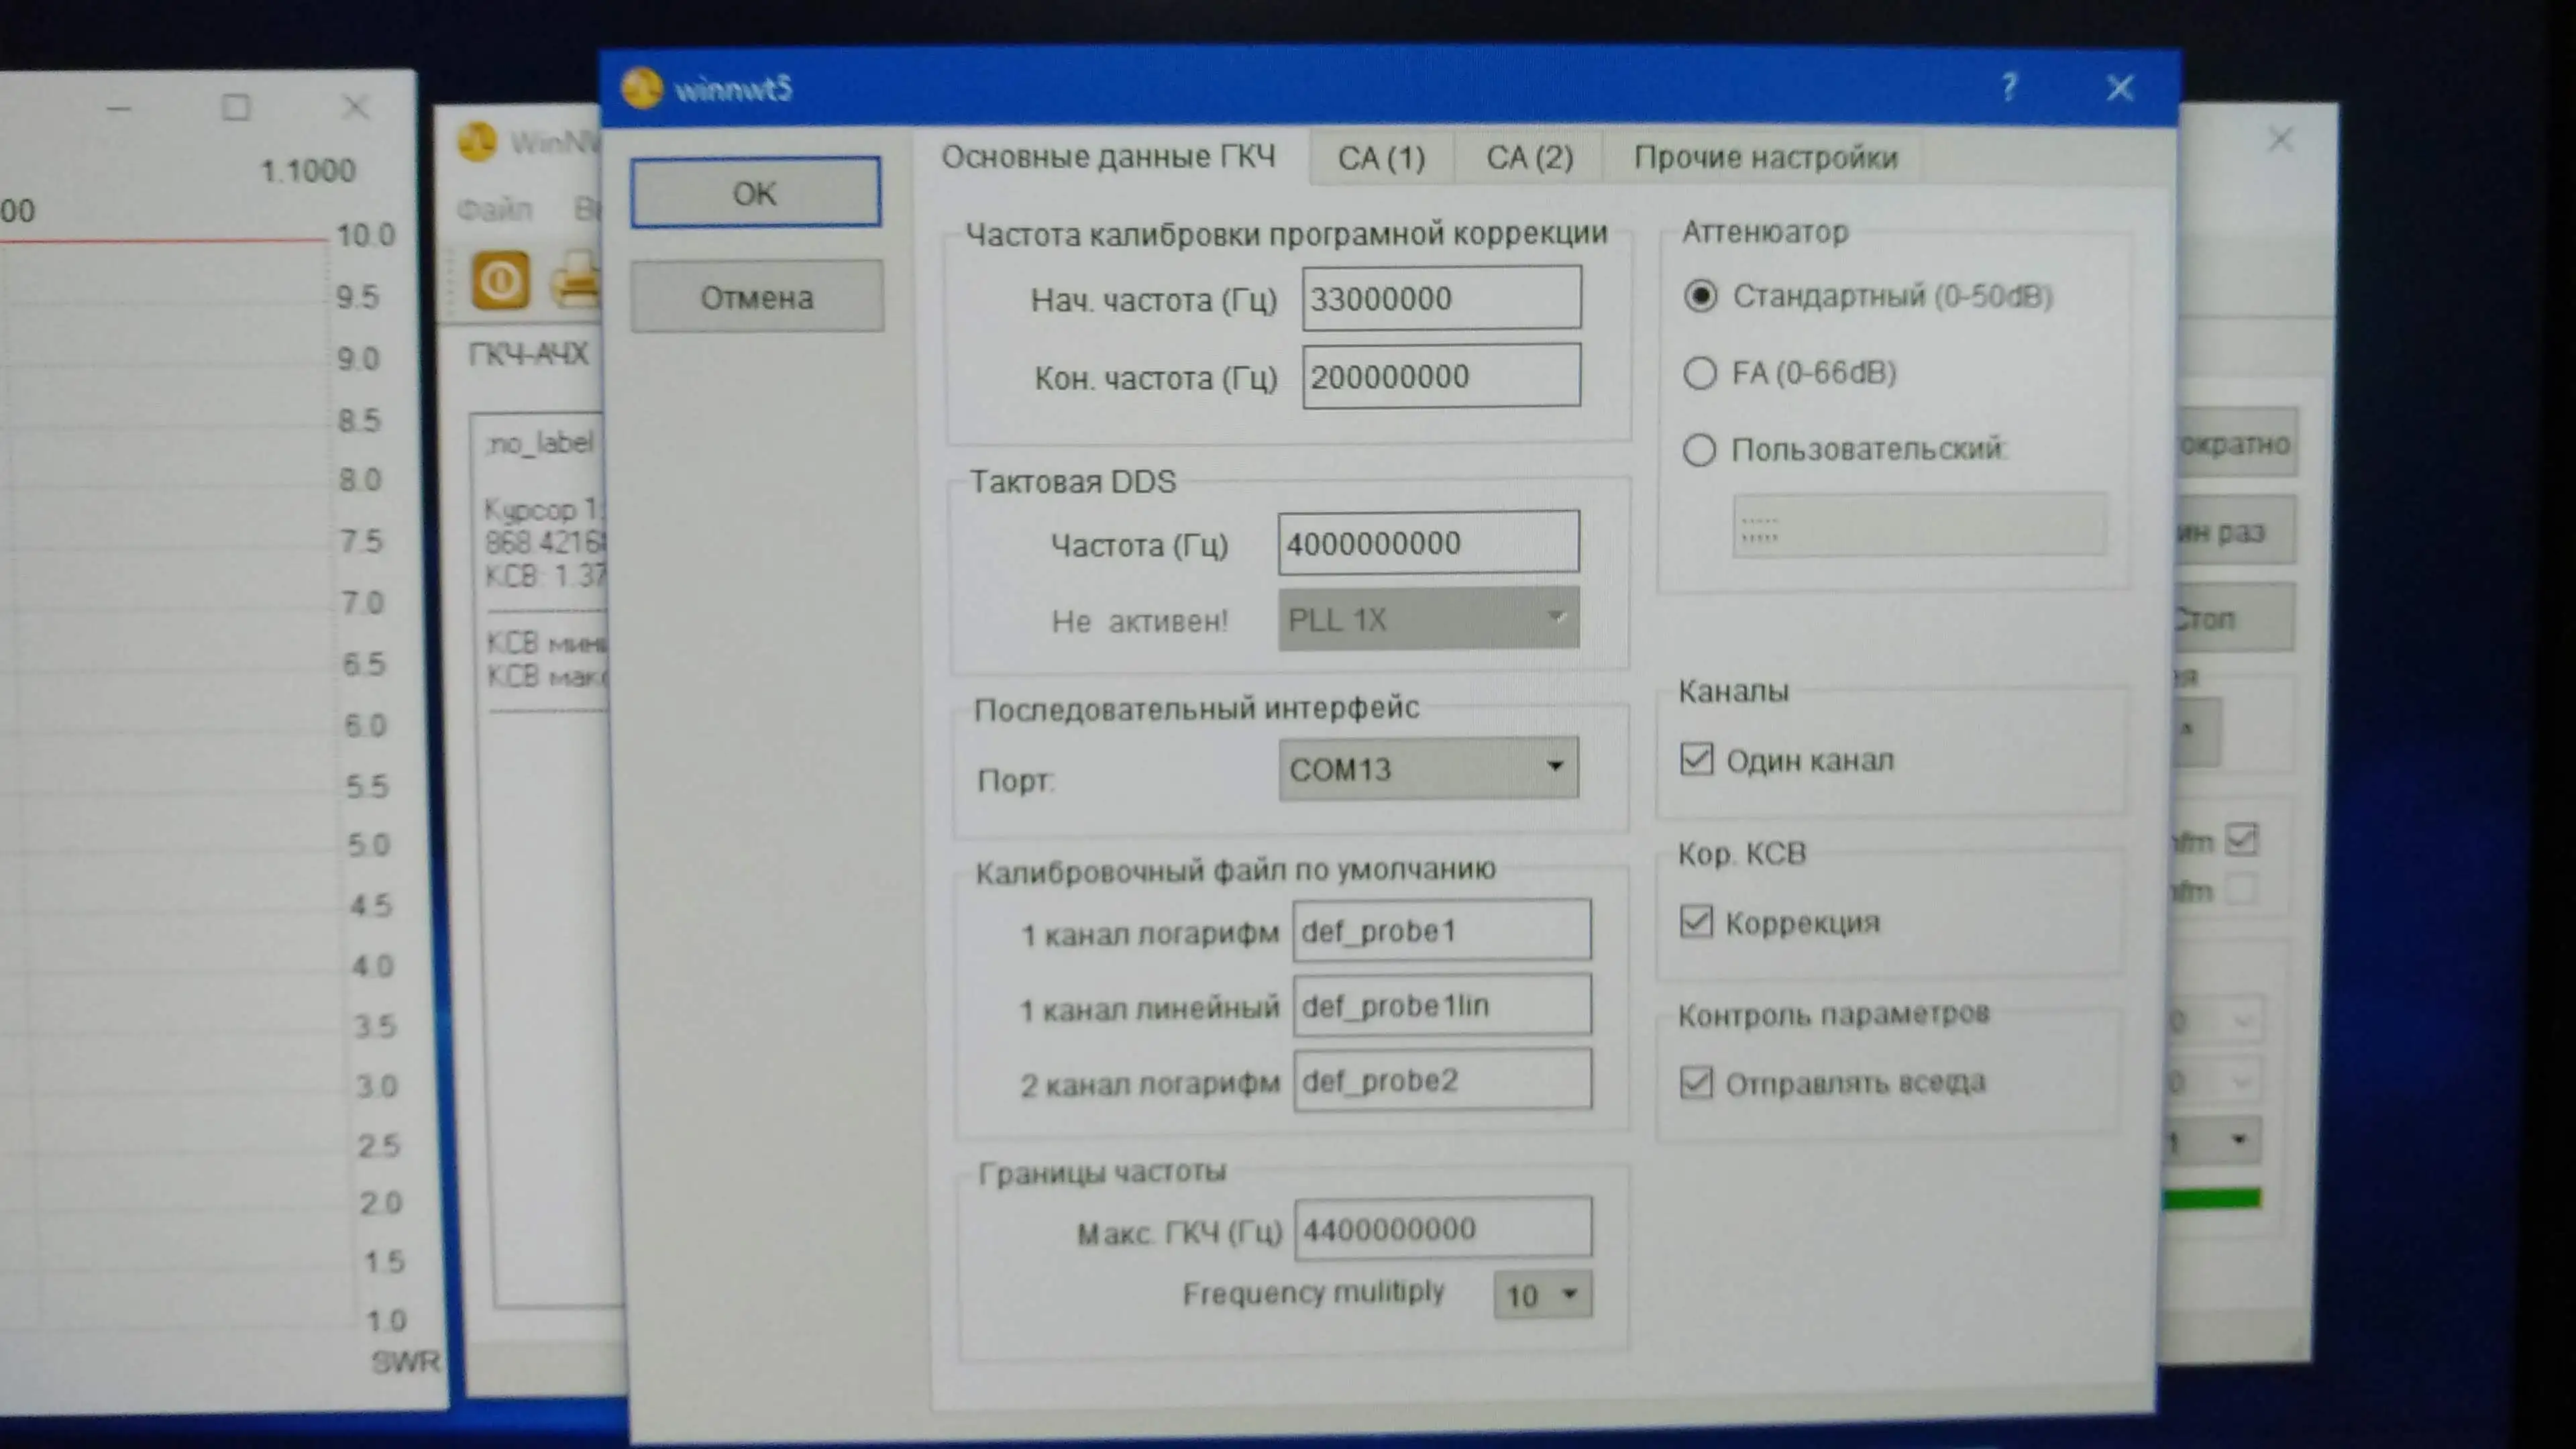Open the COM13 port dropdown
Screen dimensions: 2576x1449
click(1428, 768)
